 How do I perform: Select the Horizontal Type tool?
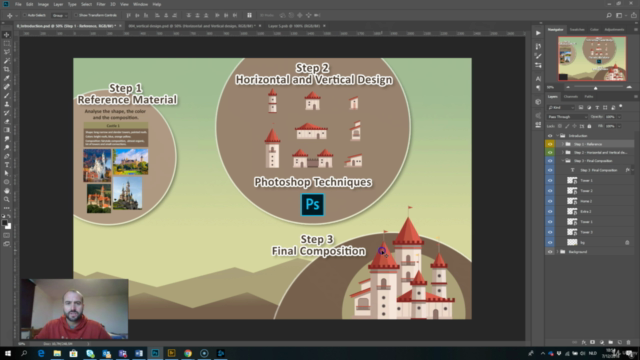tap(7, 164)
